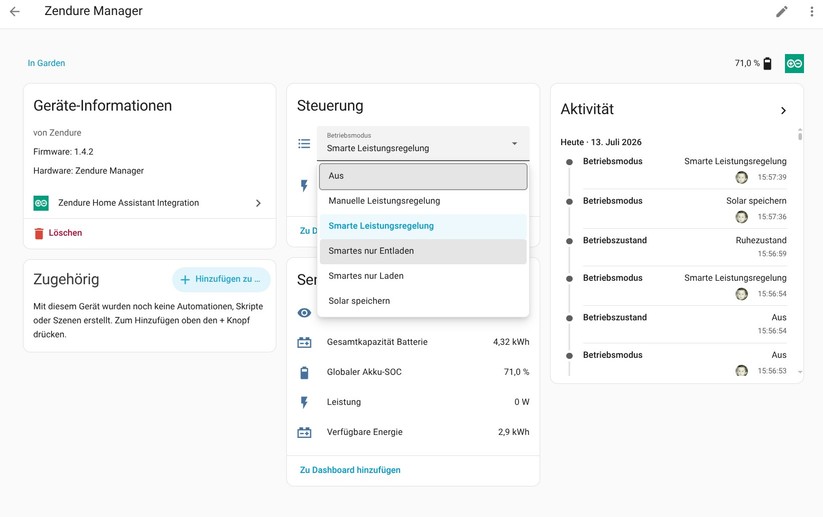This screenshot has width=823, height=517.
Task: Click the battery icon beside 71,0 %
Action: click(x=767, y=64)
